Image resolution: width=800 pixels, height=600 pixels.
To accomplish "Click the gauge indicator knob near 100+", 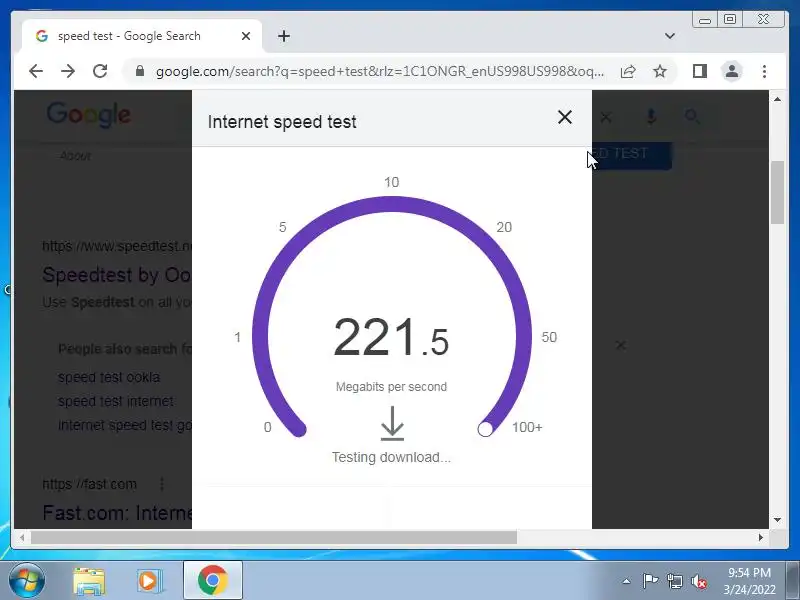I will (x=485, y=429).
